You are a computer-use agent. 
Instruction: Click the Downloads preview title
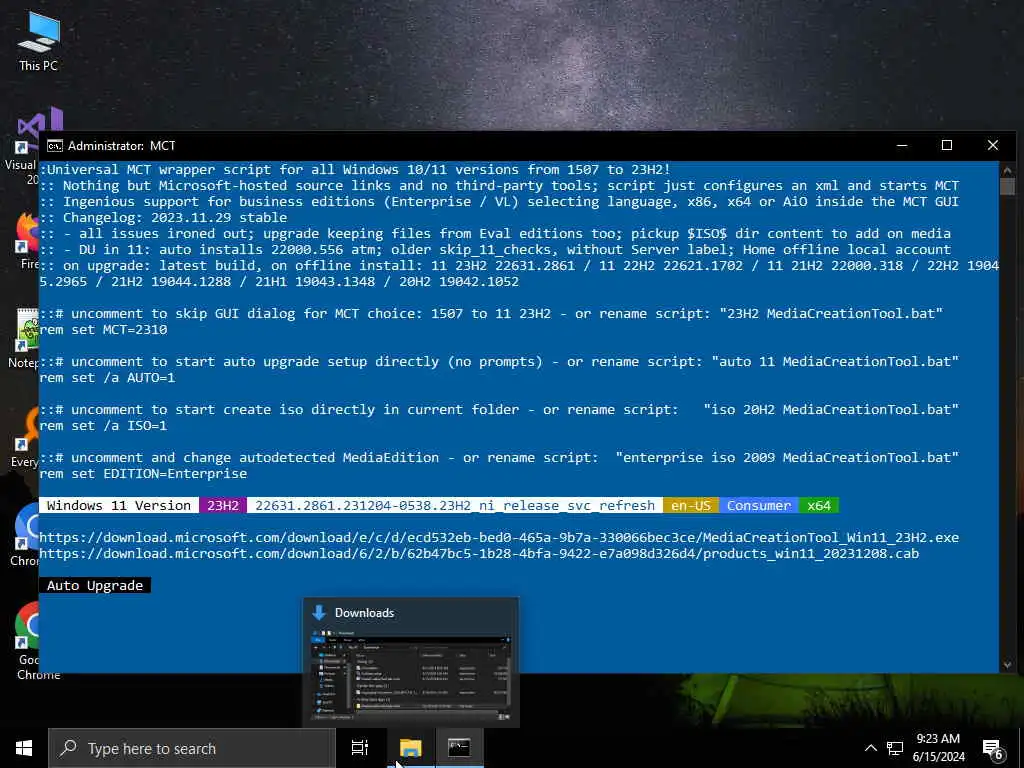click(364, 613)
